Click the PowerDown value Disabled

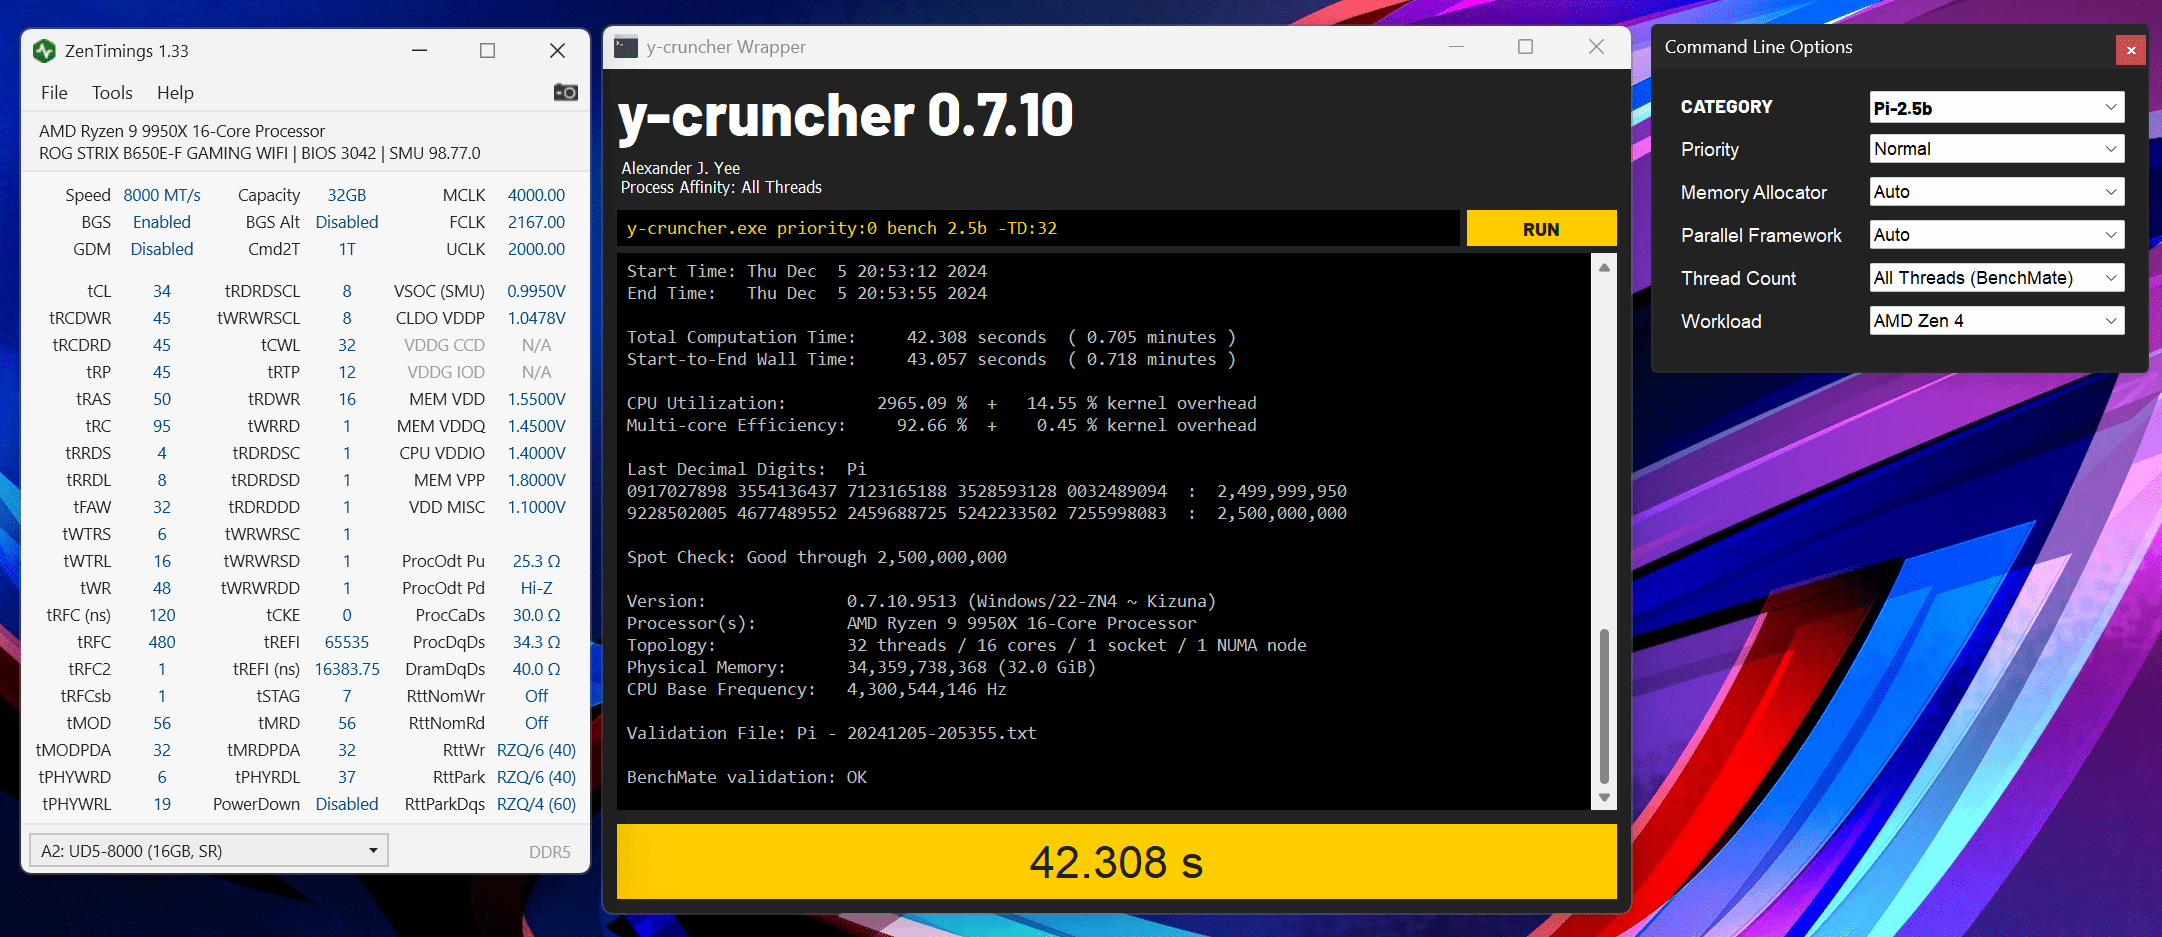(x=347, y=804)
